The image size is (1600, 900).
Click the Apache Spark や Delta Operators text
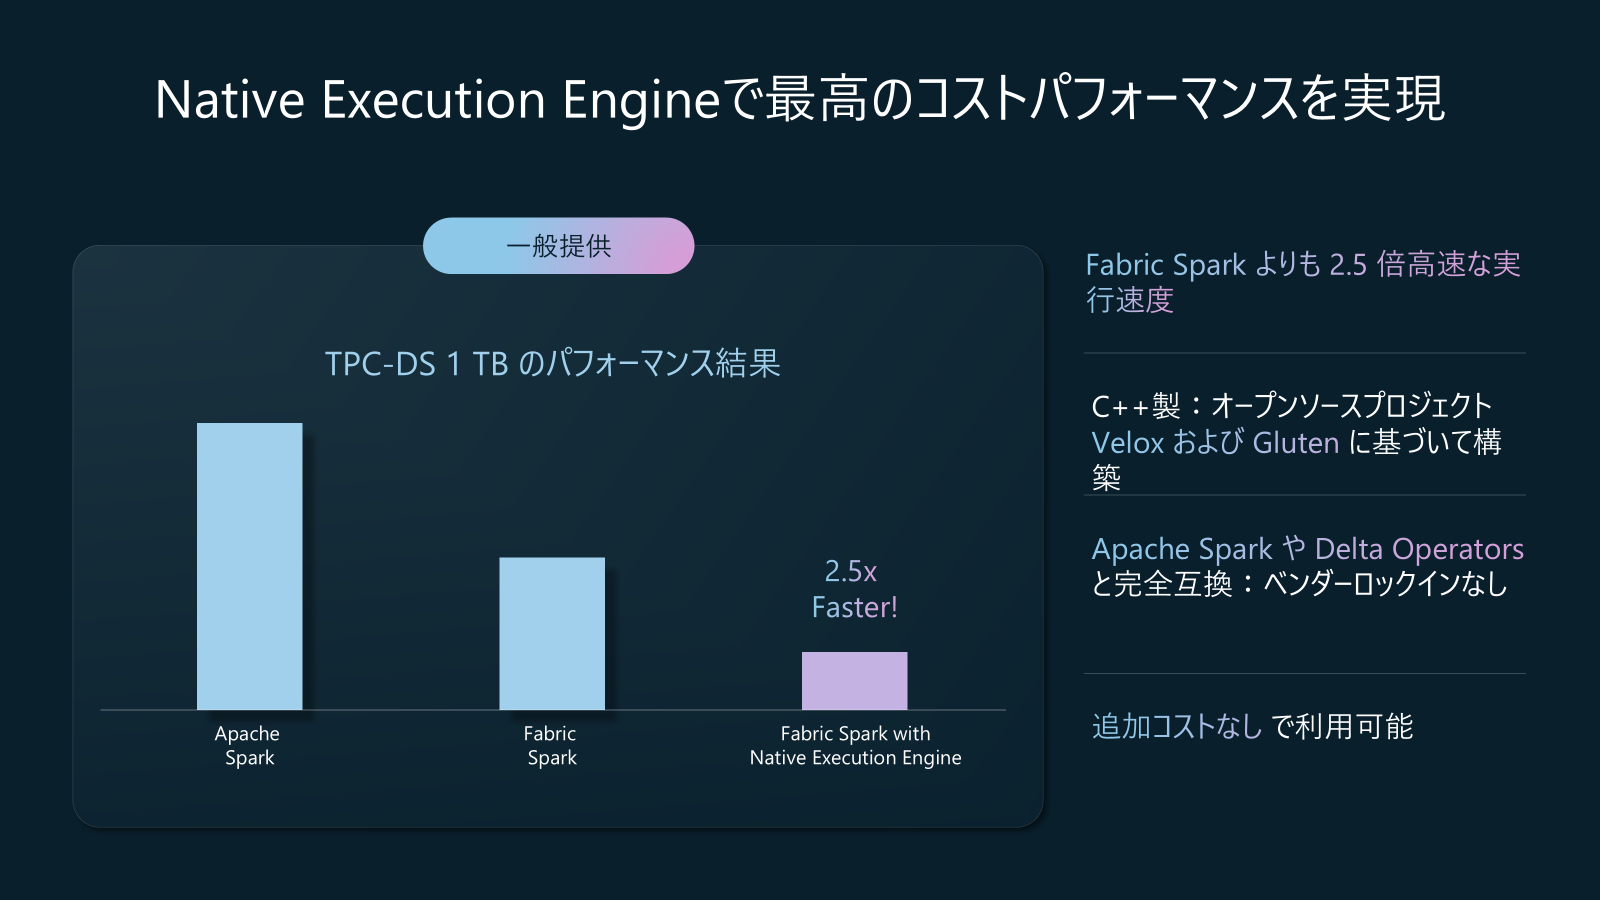coord(1307,548)
